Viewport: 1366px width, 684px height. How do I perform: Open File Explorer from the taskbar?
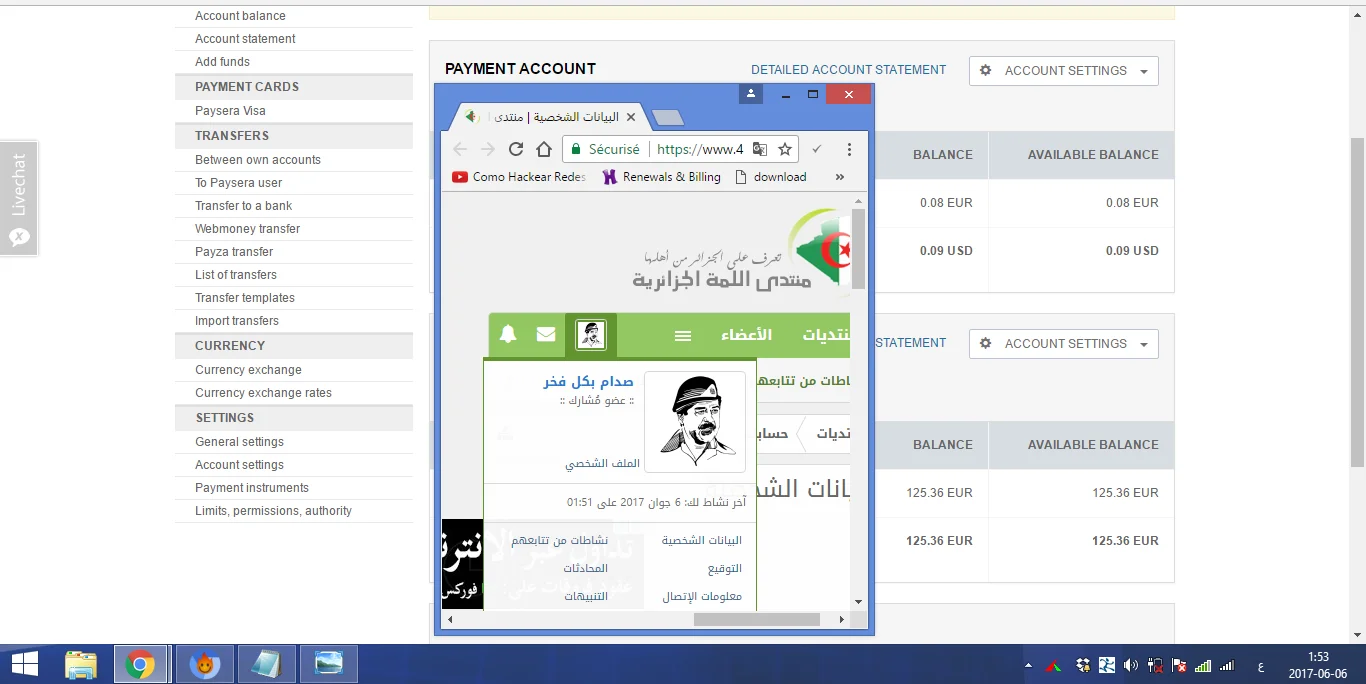(81, 664)
